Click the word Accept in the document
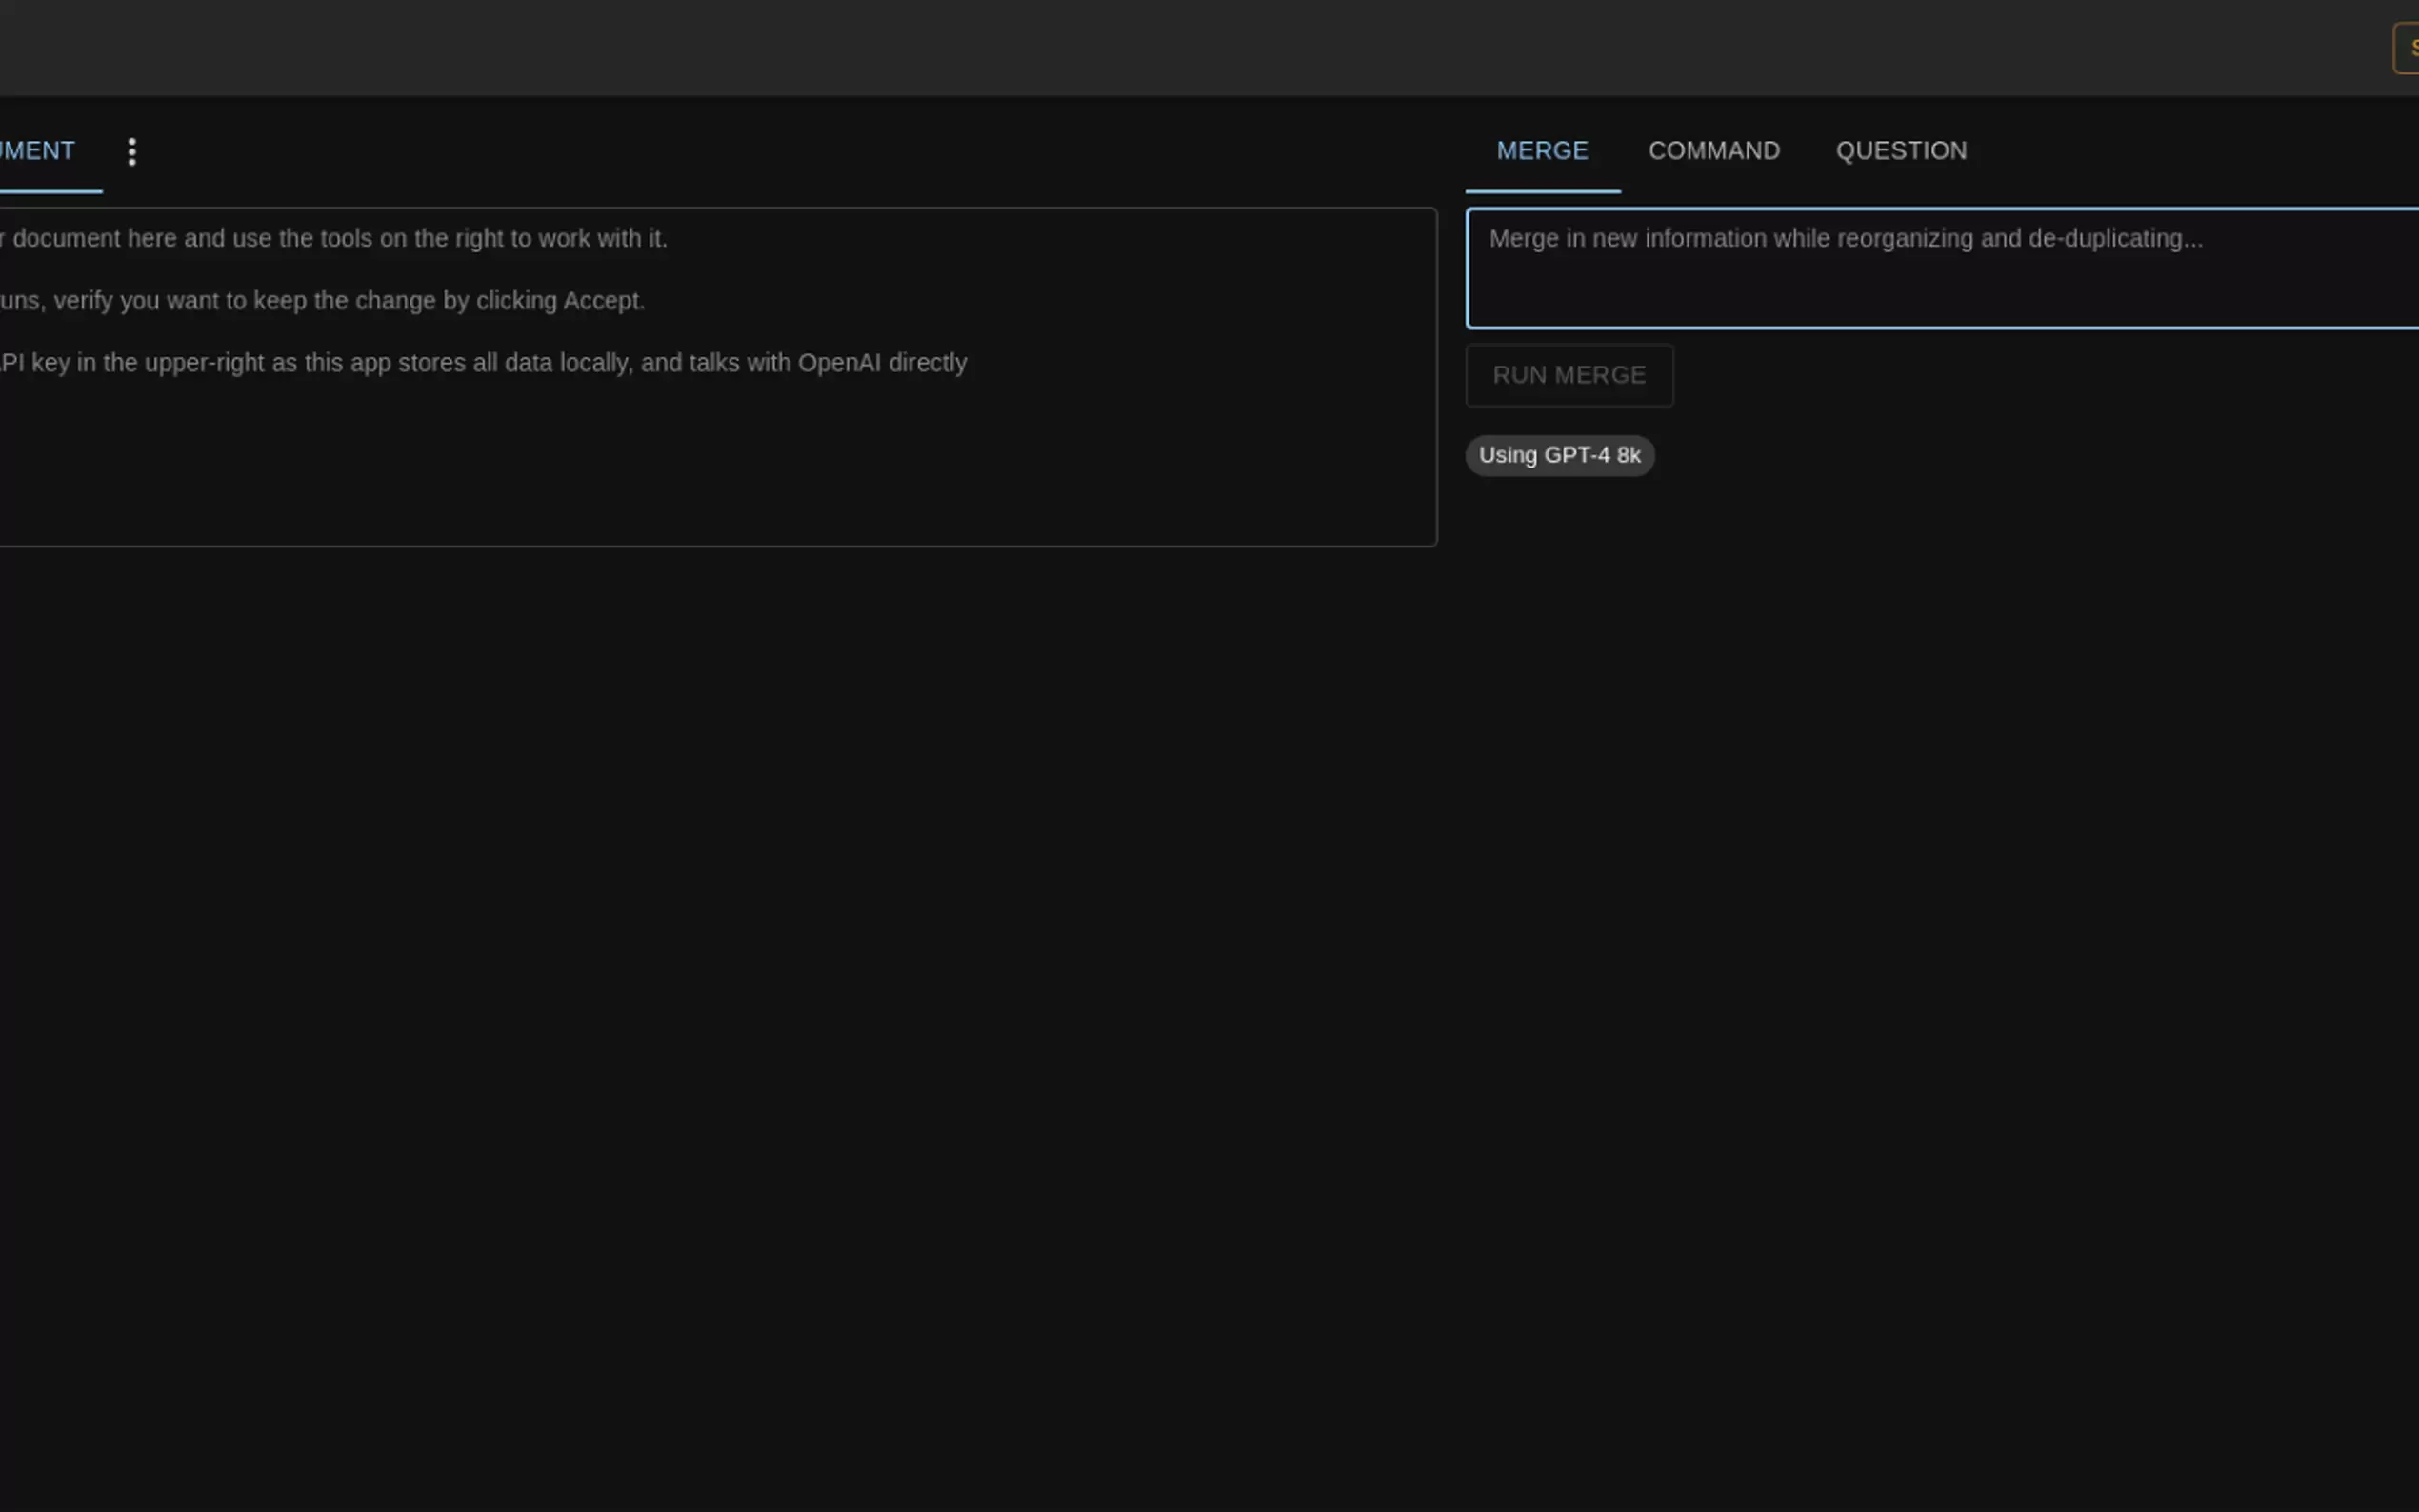This screenshot has width=2419, height=1512. pyautogui.click(x=602, y=301)
